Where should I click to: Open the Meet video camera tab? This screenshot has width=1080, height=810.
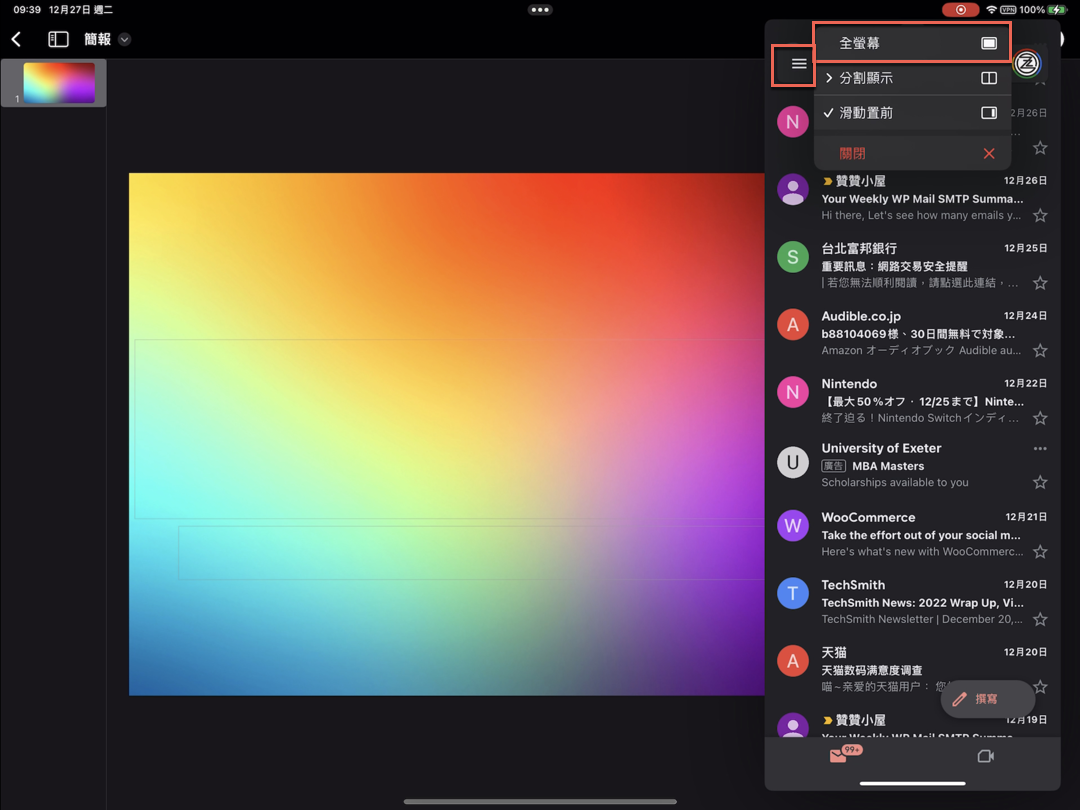click(985, 757)
